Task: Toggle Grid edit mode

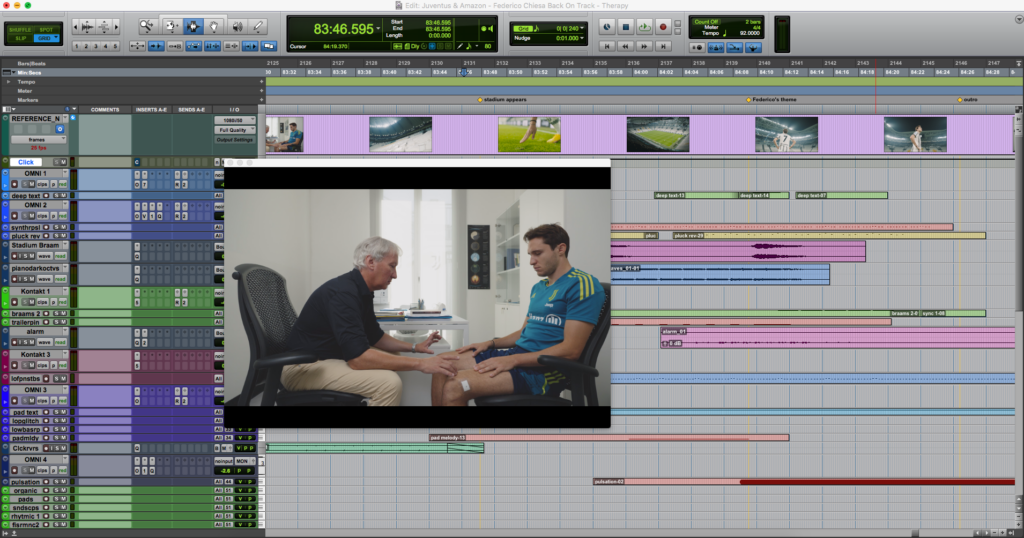Action: (x=44, y=39)
